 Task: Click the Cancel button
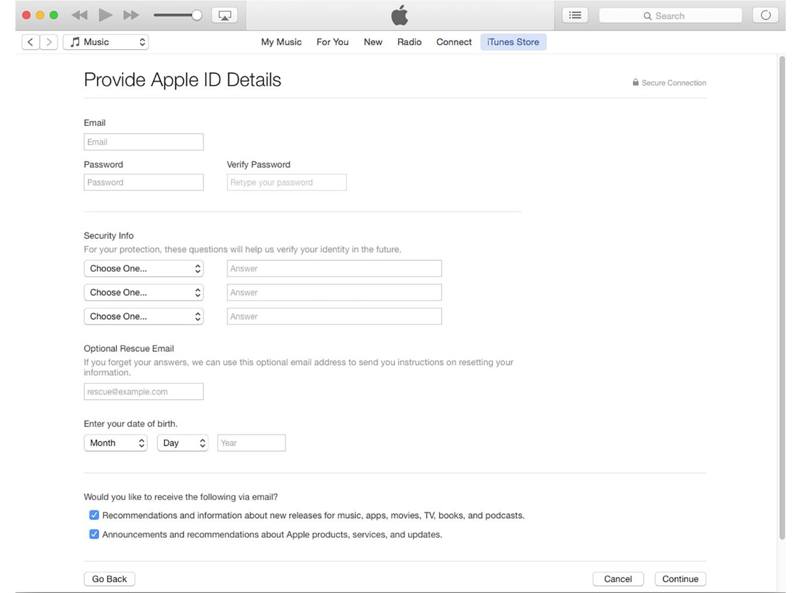click(618, 579)
